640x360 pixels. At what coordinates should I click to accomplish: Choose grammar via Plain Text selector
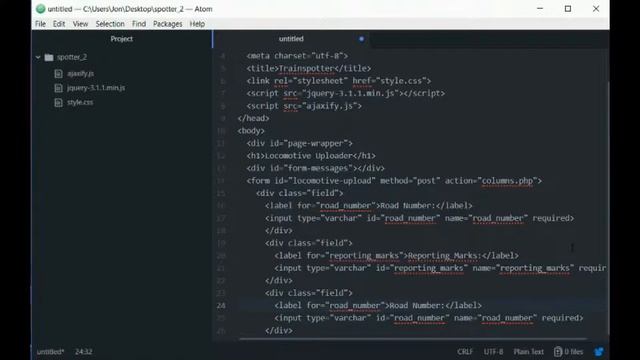coord(528,352)
